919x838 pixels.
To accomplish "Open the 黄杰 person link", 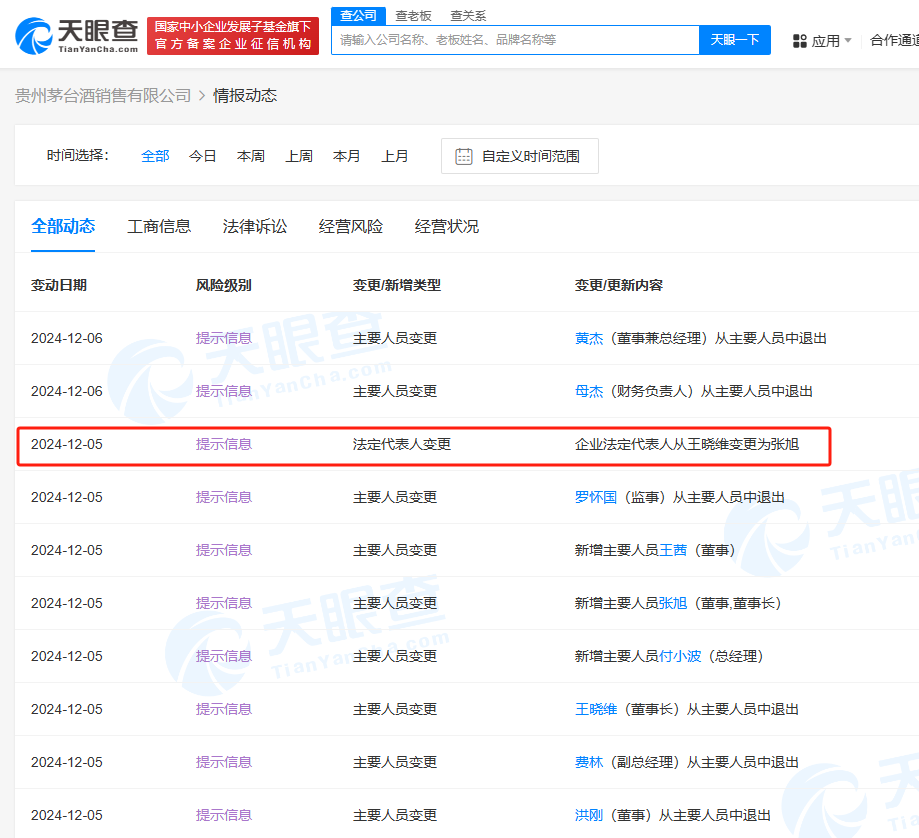I will [589, 339].
